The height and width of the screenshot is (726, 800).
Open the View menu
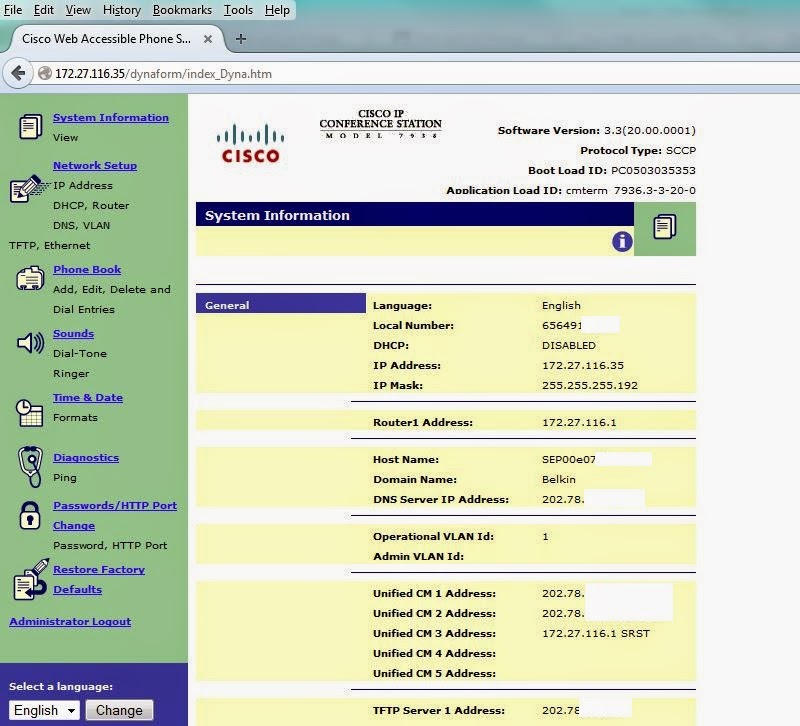78,10
